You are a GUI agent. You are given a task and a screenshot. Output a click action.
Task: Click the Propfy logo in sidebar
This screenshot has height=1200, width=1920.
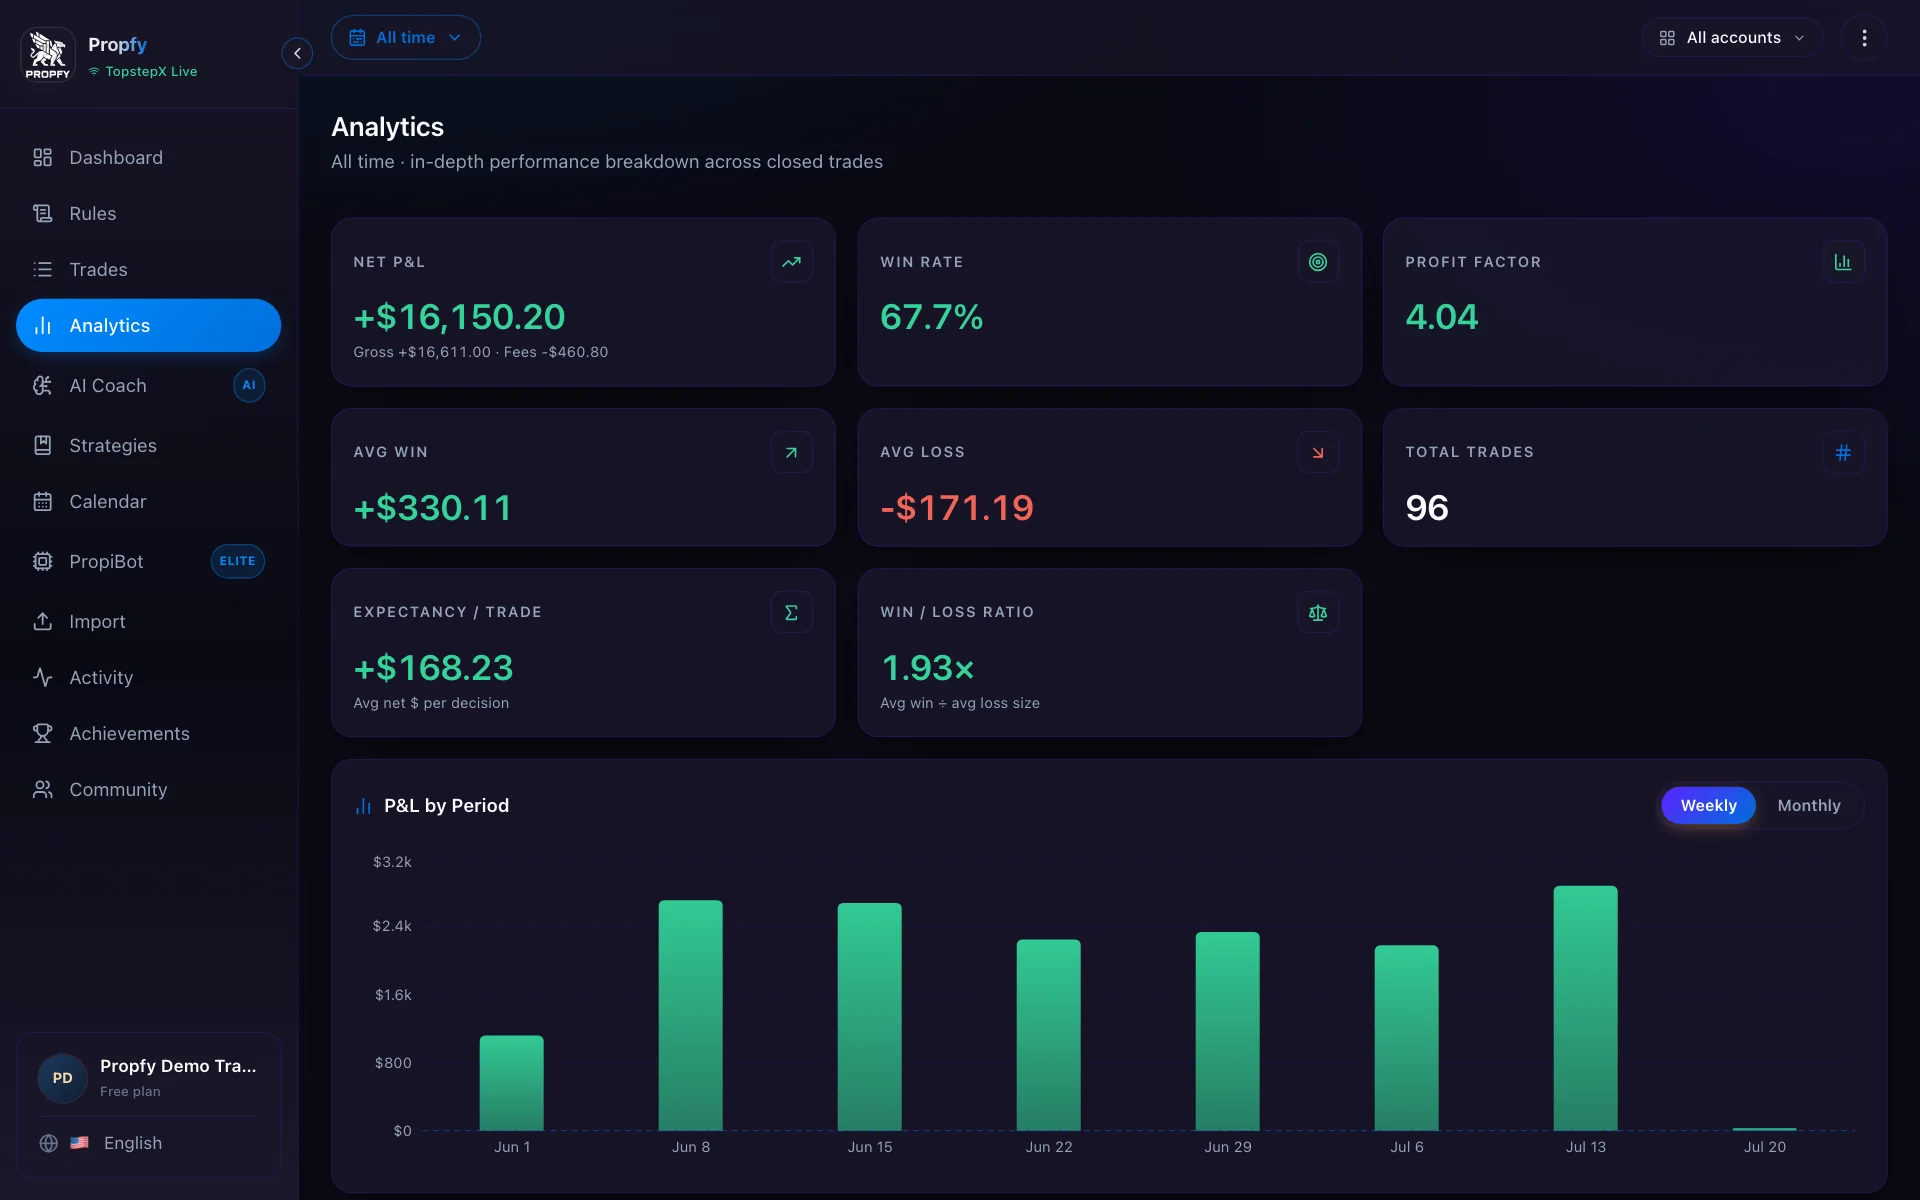click(47, 54)
